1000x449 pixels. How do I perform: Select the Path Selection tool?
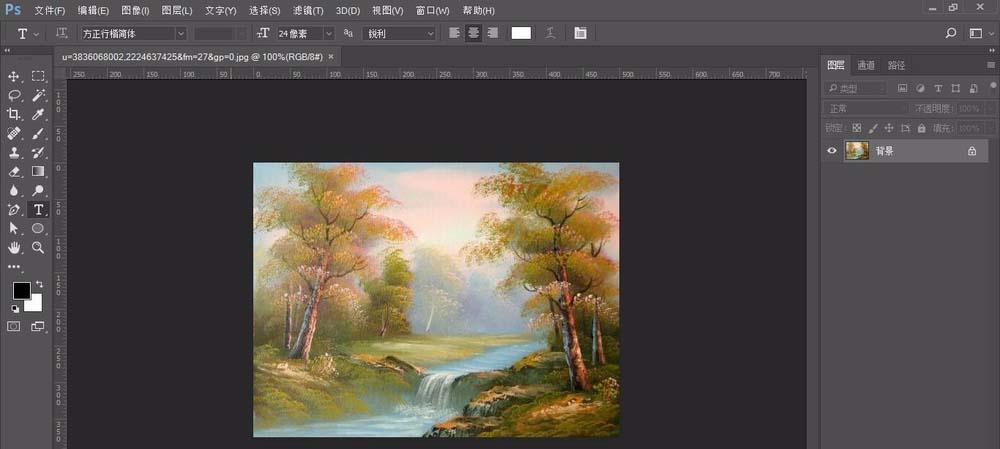13,228
